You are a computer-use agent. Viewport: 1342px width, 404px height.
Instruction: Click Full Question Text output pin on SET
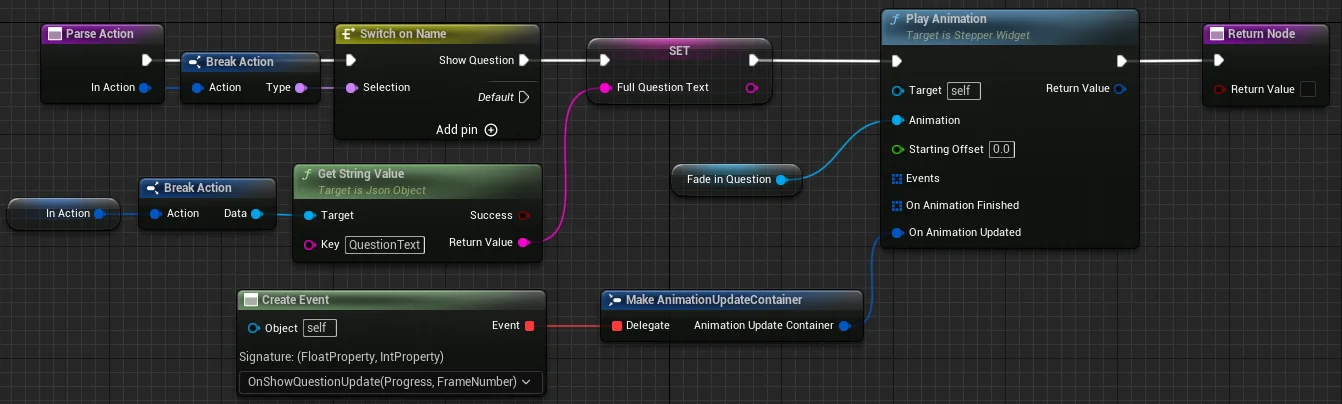click(752, 88)
